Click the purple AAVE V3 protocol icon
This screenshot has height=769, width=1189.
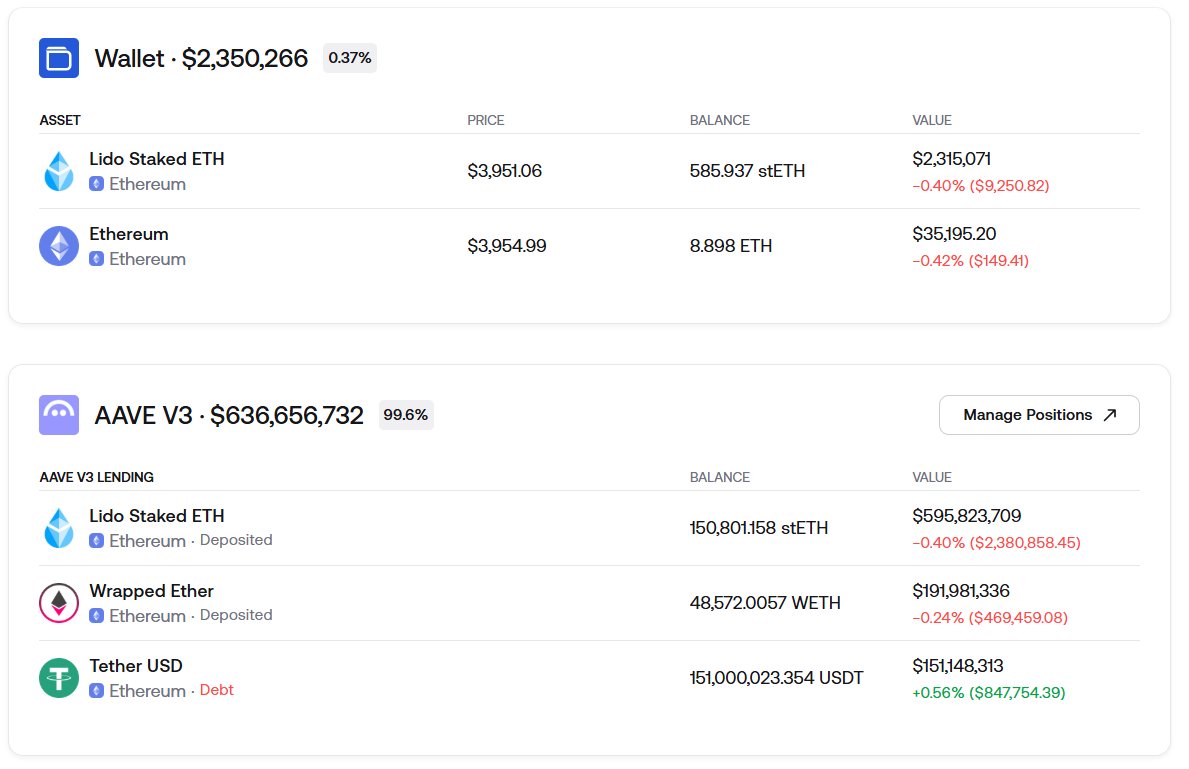click(59, 415)
